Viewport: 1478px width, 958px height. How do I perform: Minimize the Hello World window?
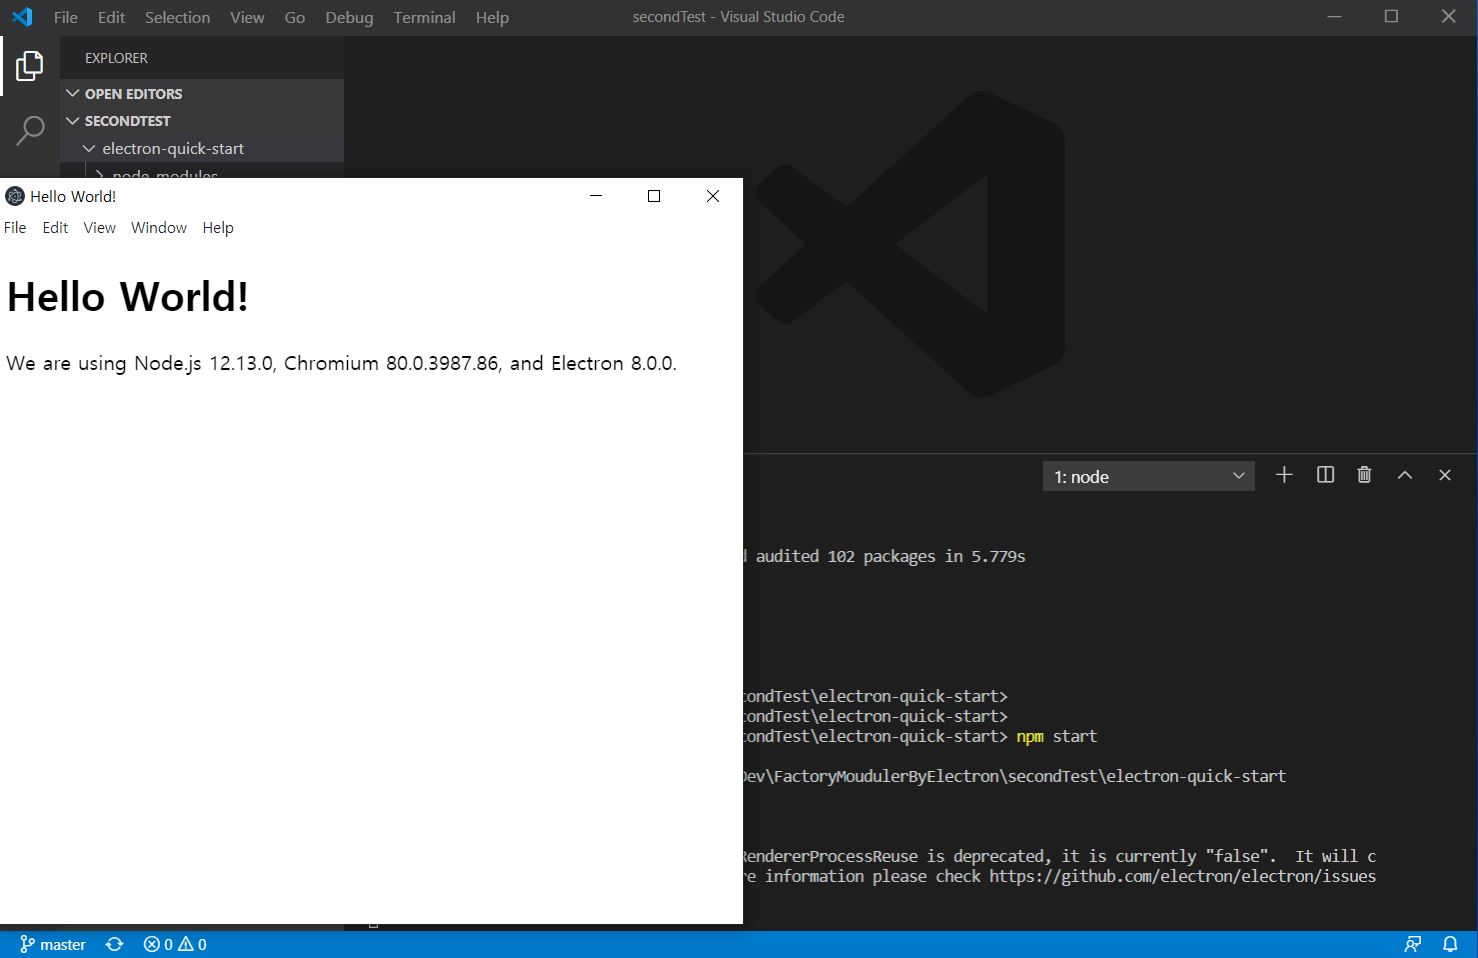(596, 196)
